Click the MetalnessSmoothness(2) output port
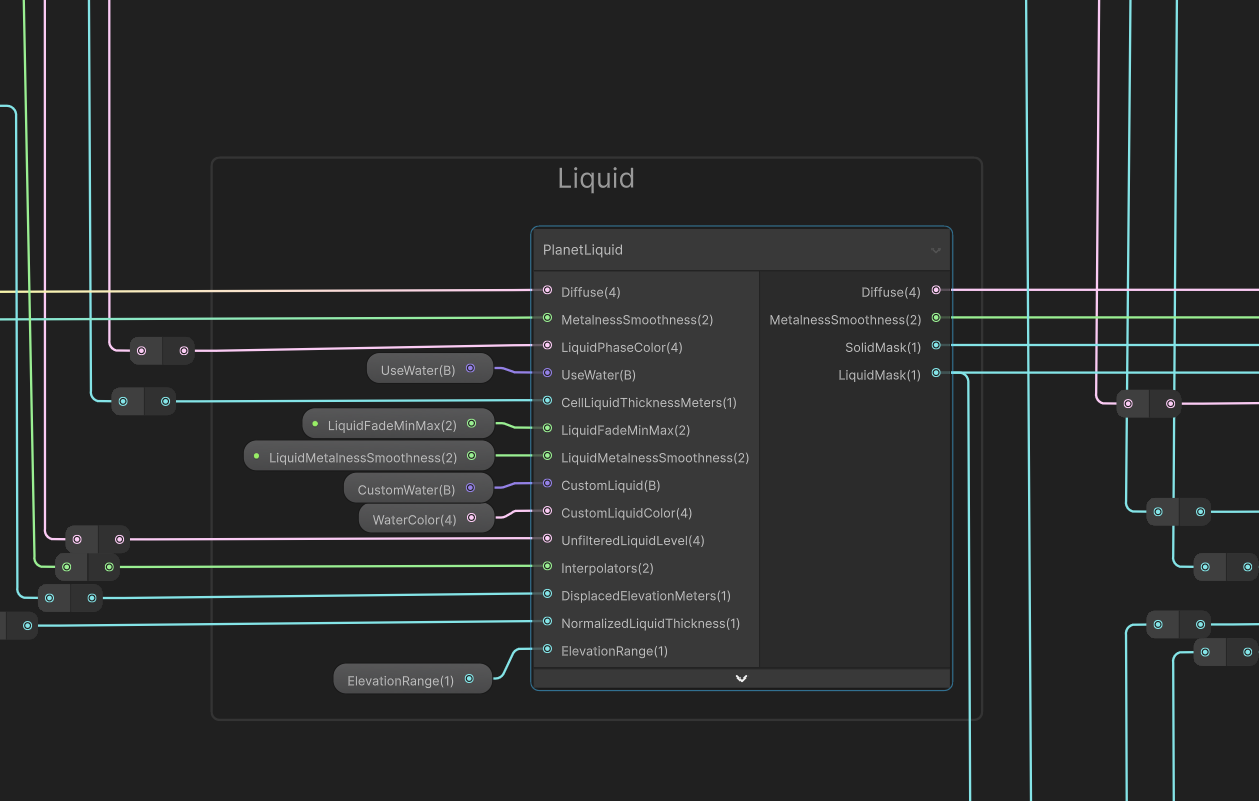1259x801 pixels. [x=936, y=318]
